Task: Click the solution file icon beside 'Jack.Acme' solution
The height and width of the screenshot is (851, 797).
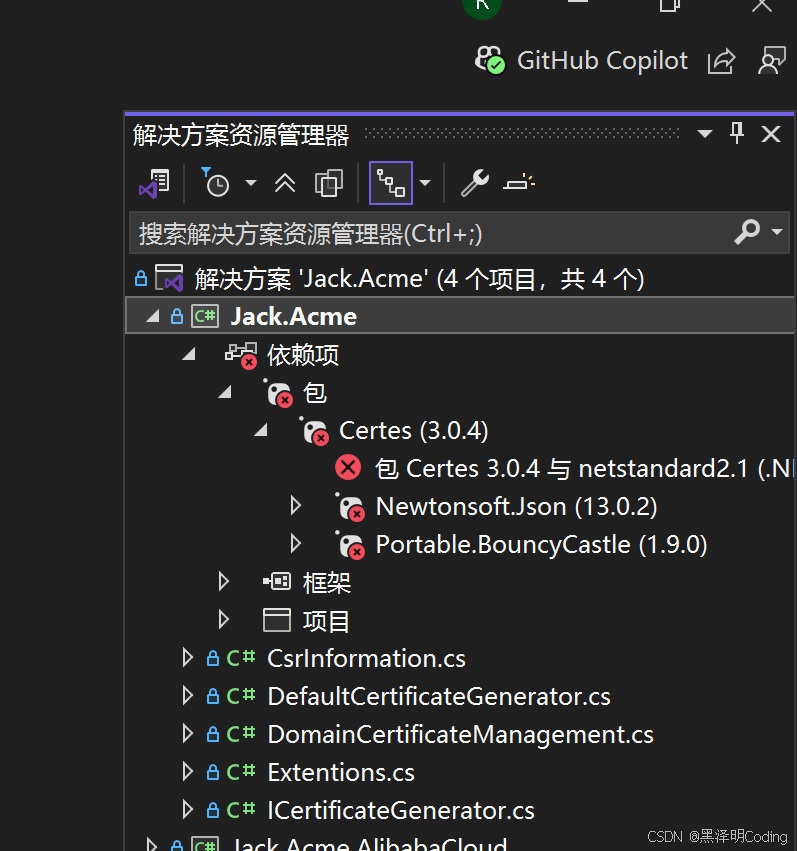Action: pyautogui.click(x=169, y=278)
